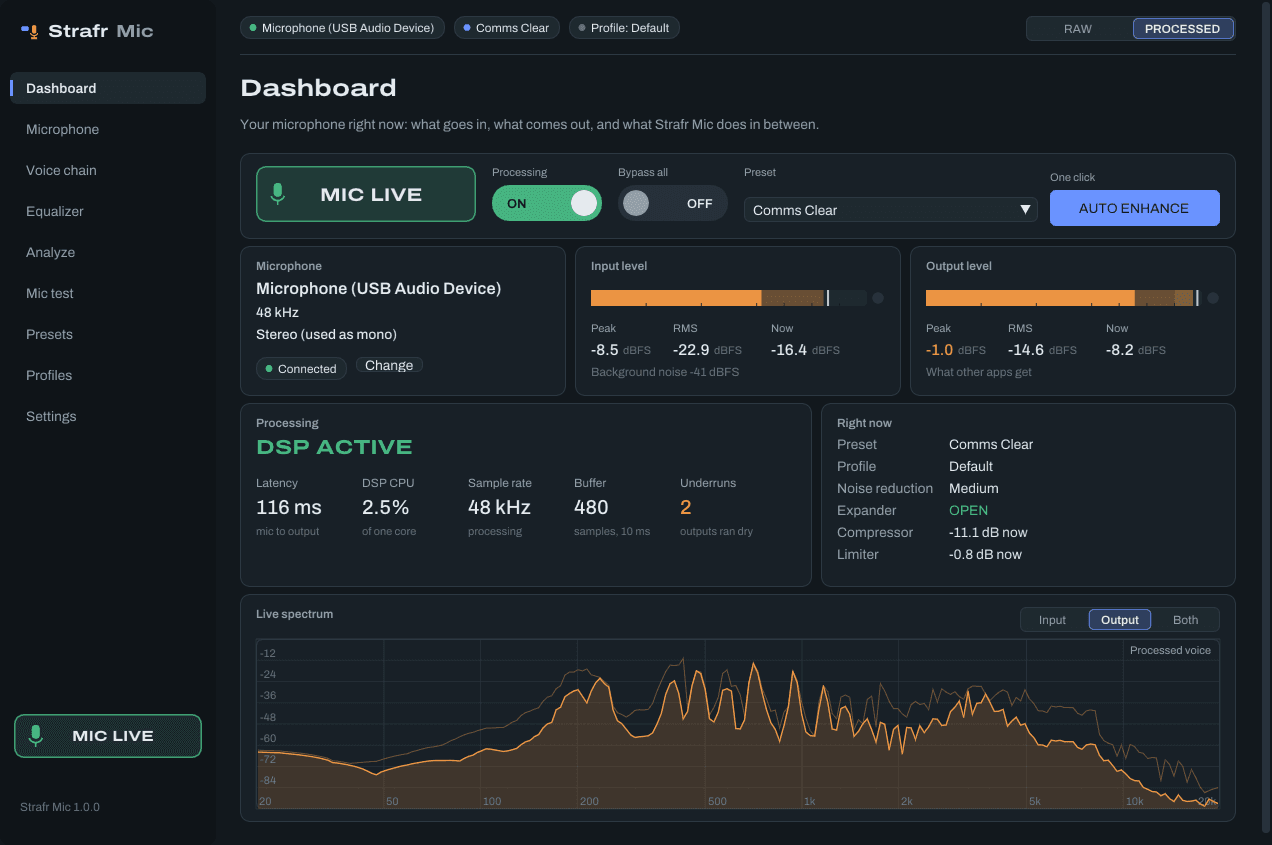This screenshot has height=845, width=1272.
Task: Click the live spectrum graph
Action: (738, 724)
